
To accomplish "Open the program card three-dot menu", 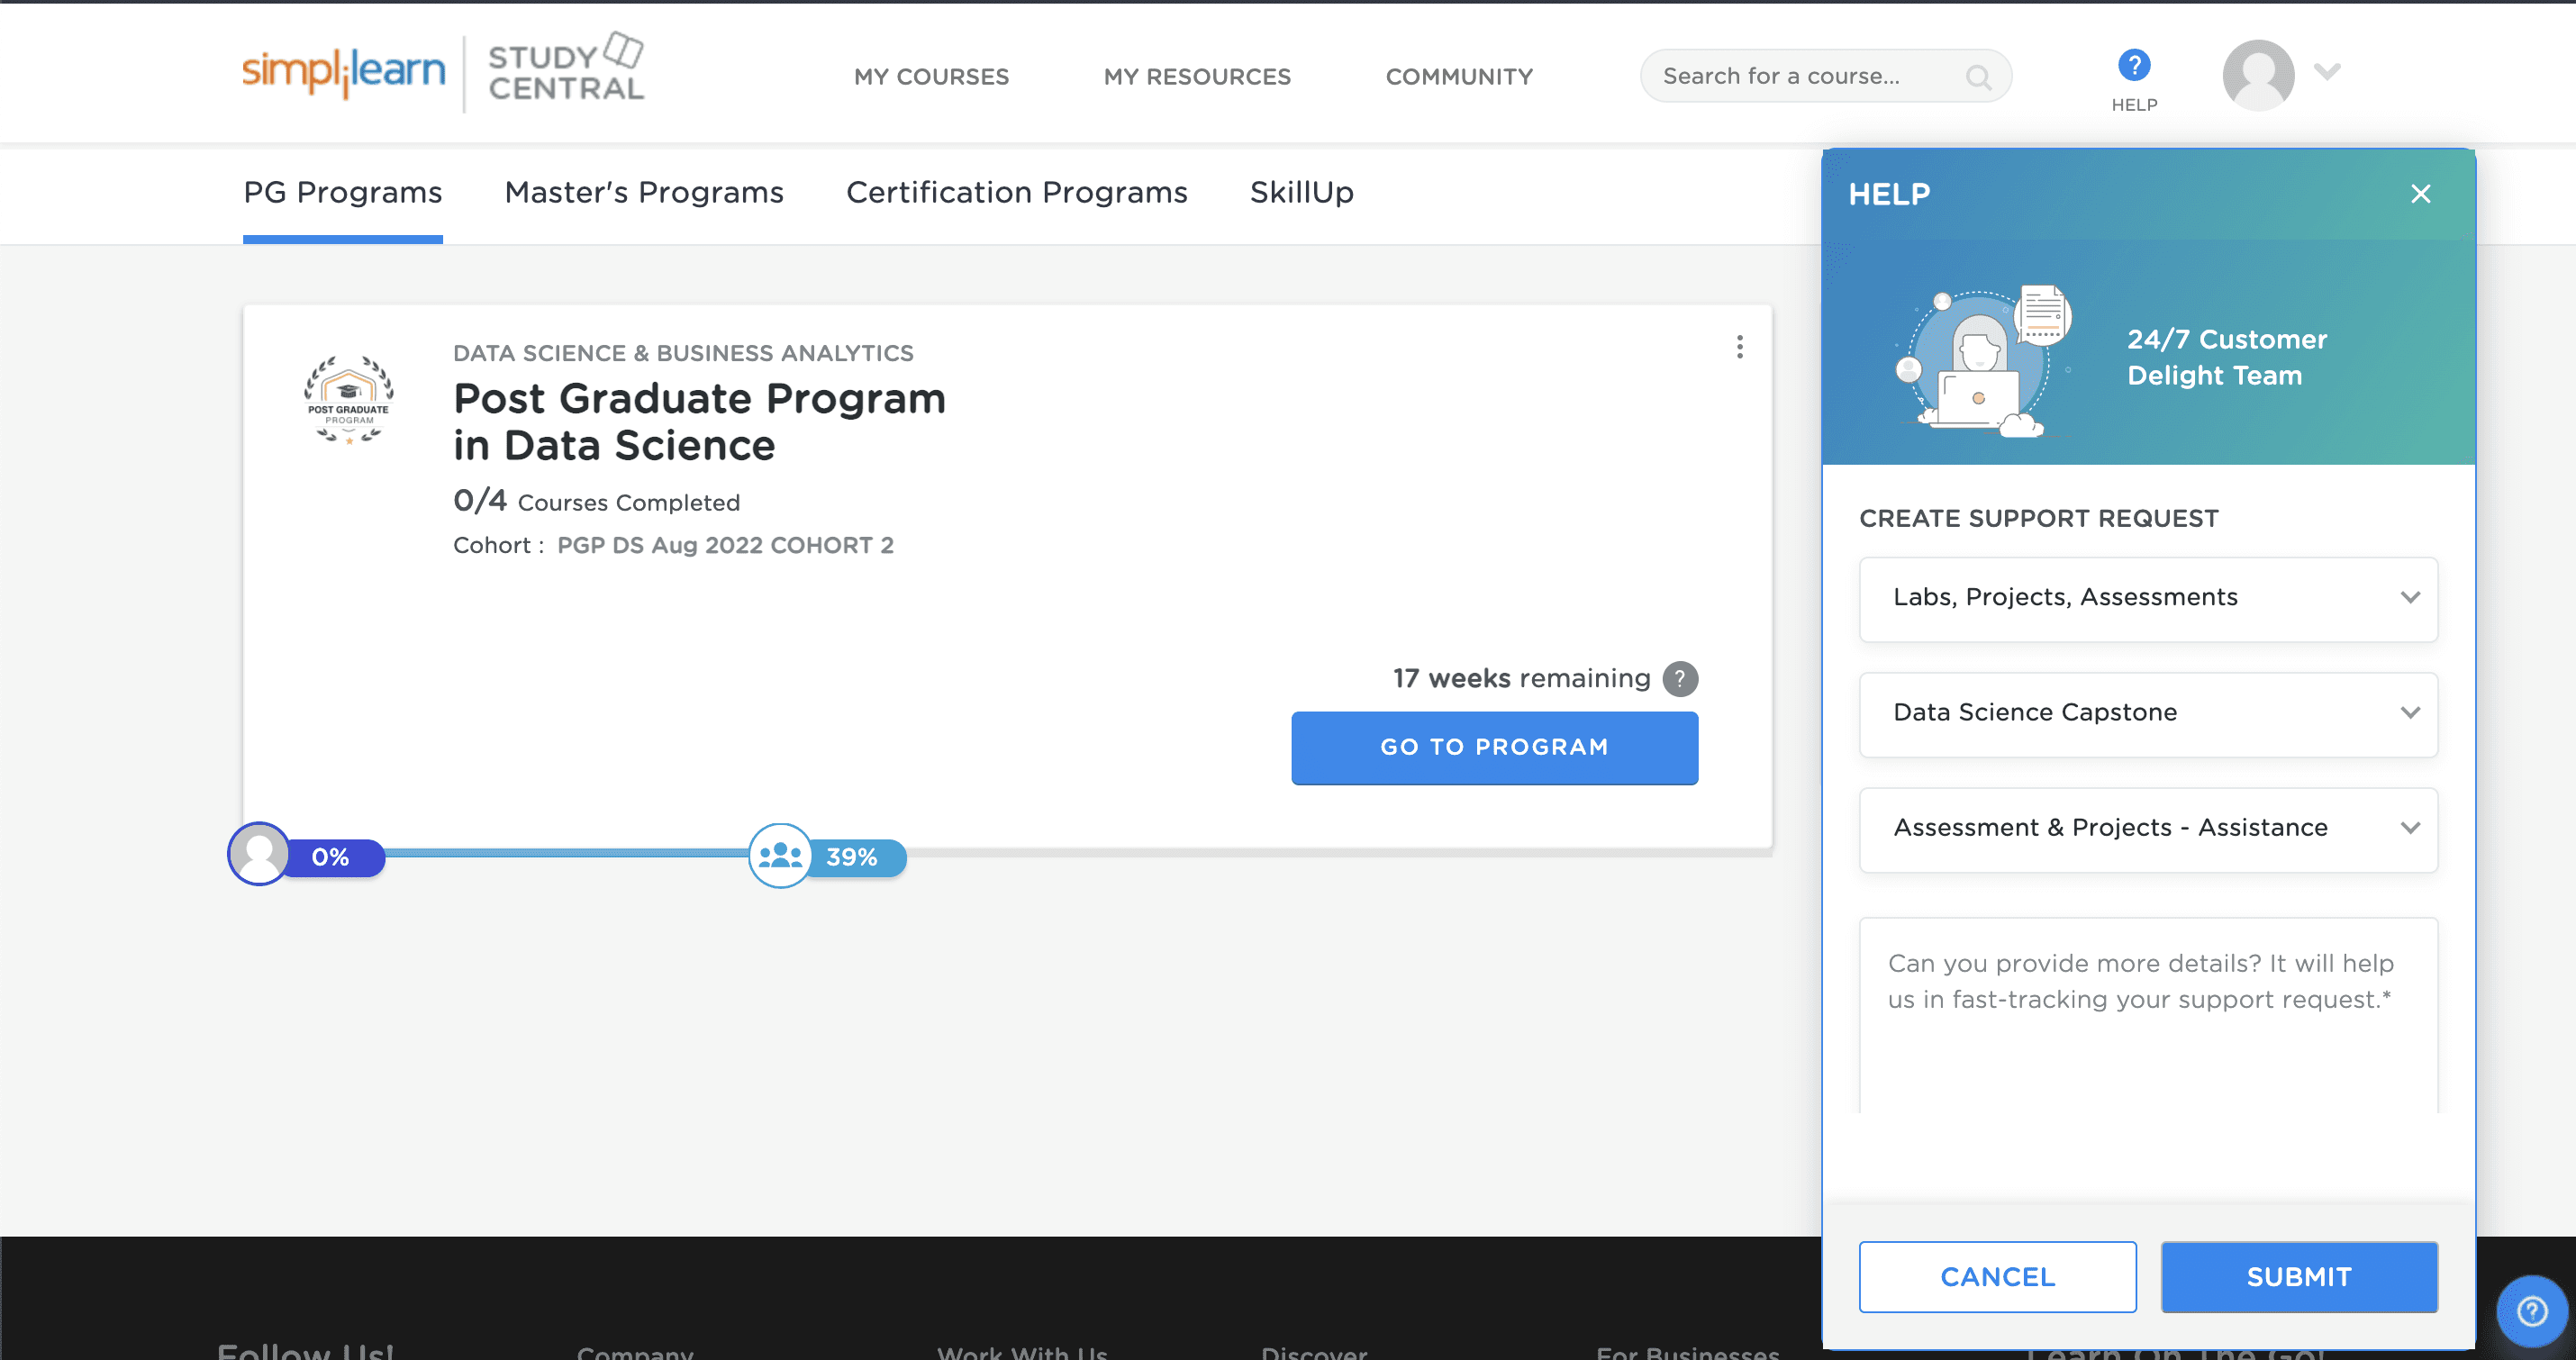I will pos(1739,347).
